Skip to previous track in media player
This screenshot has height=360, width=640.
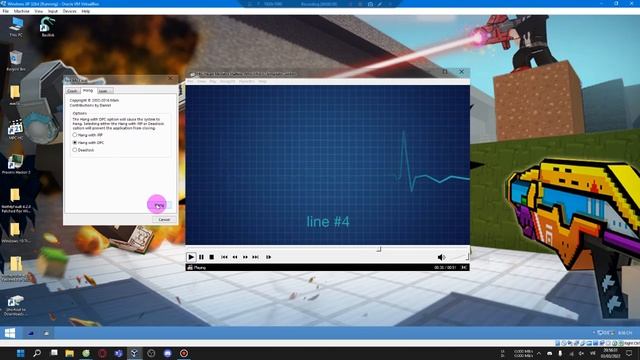[224, 257]
